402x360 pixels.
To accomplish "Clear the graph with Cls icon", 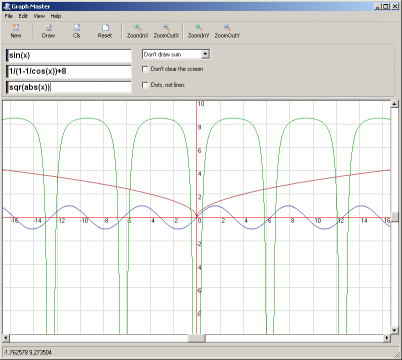I will tap(77, 28).
